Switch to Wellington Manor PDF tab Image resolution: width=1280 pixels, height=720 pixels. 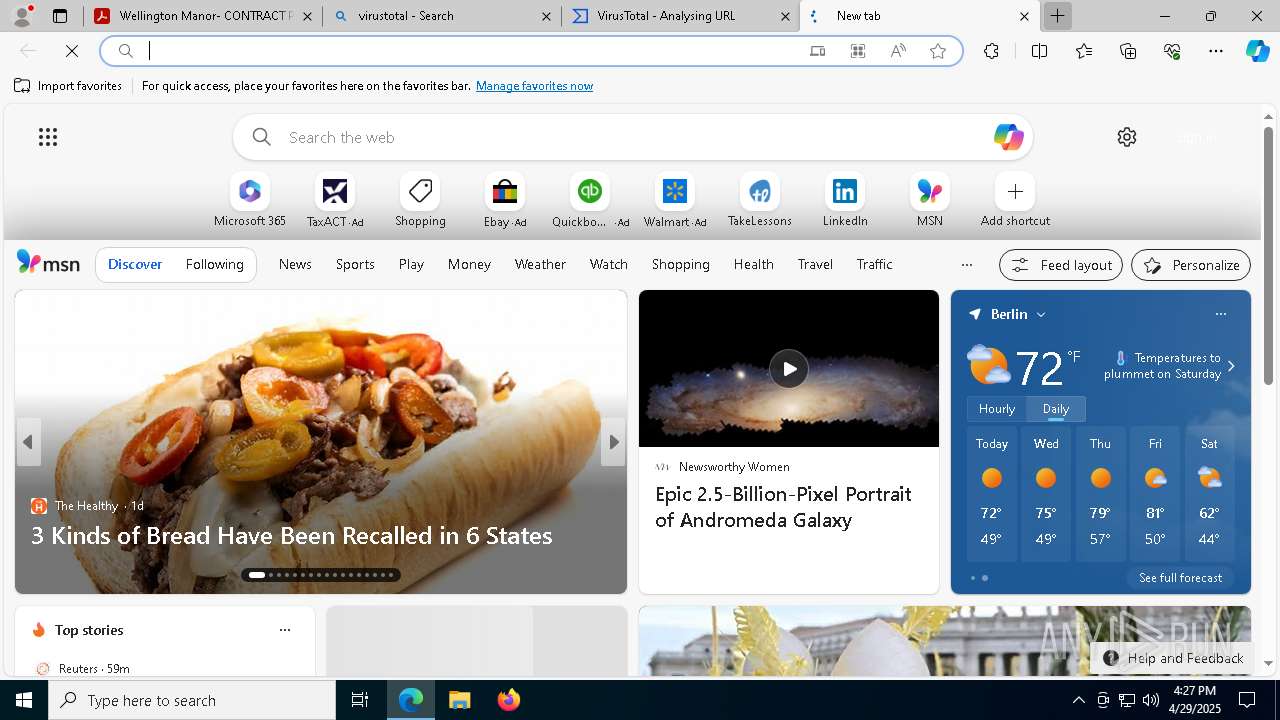(204, 16)
